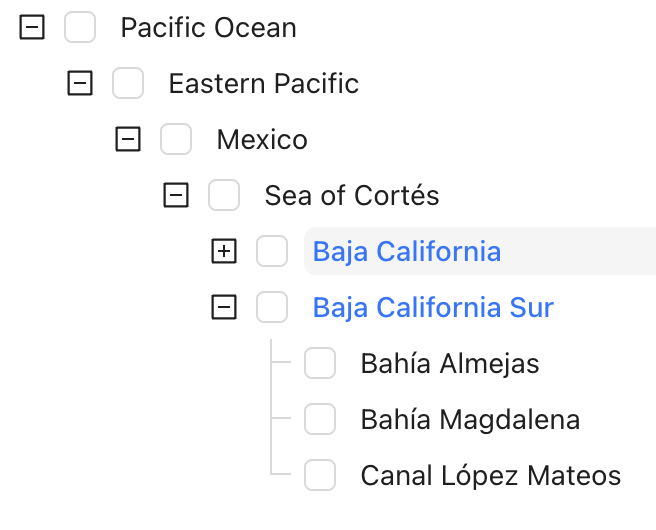
Task: Select the Pacific Ocean root label
Action: [208, 28]
